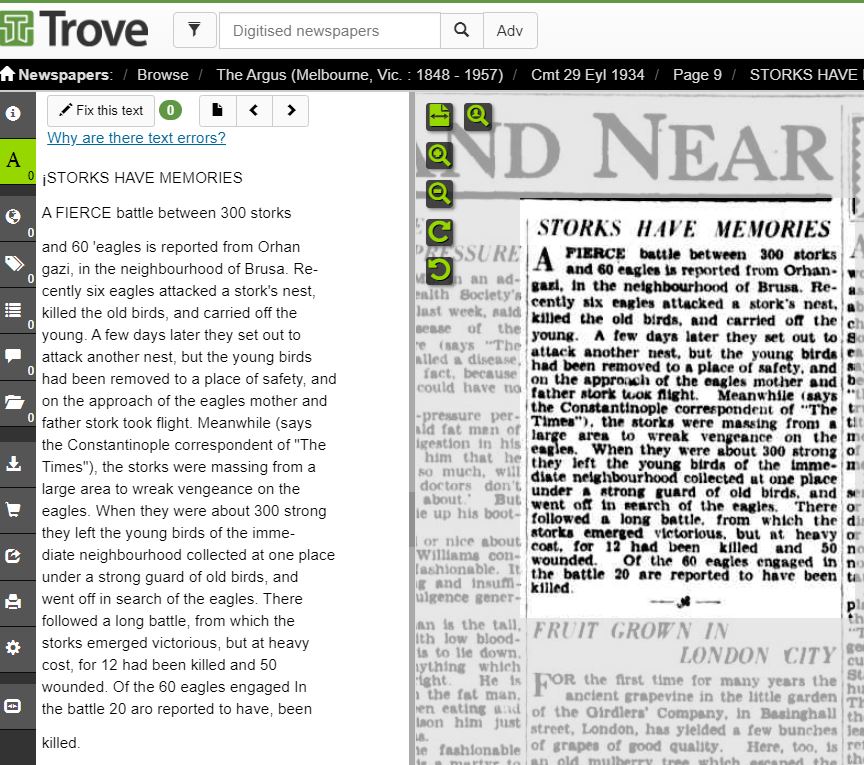The width and height of the screenshot is (864, 765).
Task: Open the search filter button
Action: [194, 30]
